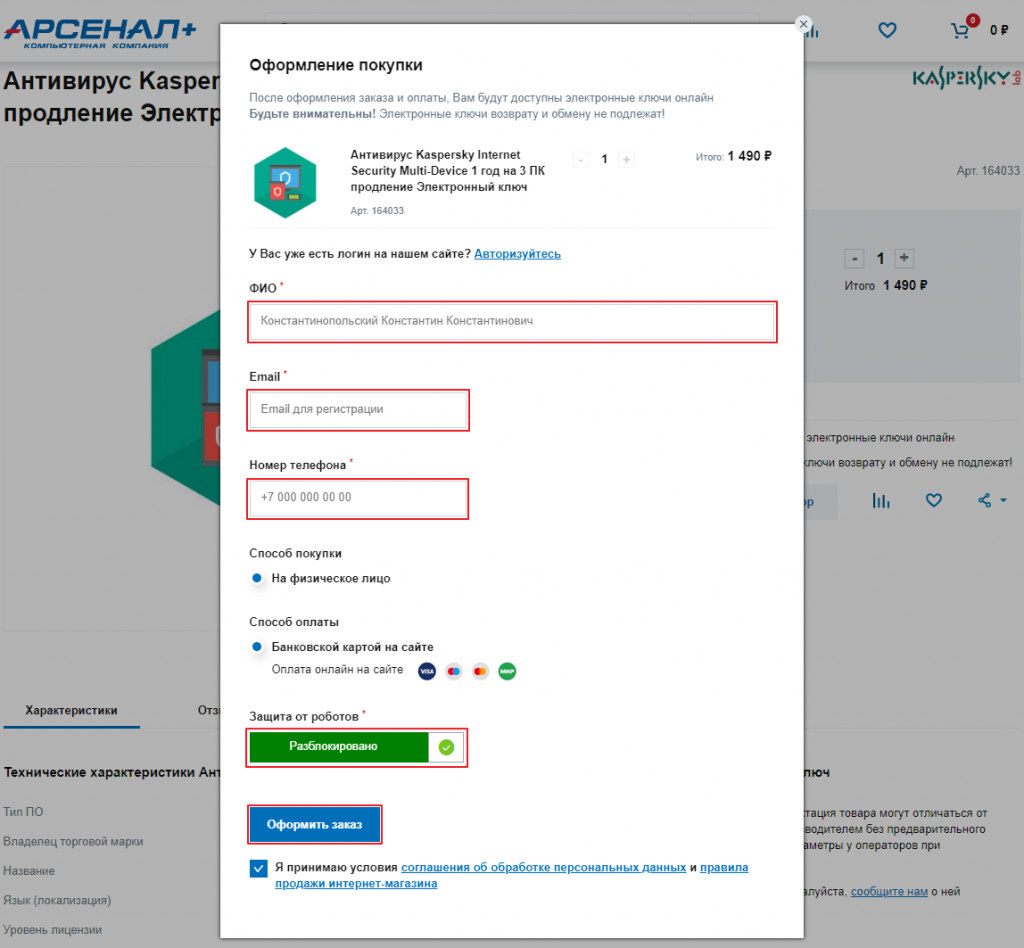Focus the ФИО name input field
1024x948 pixels.
(512, 321)
